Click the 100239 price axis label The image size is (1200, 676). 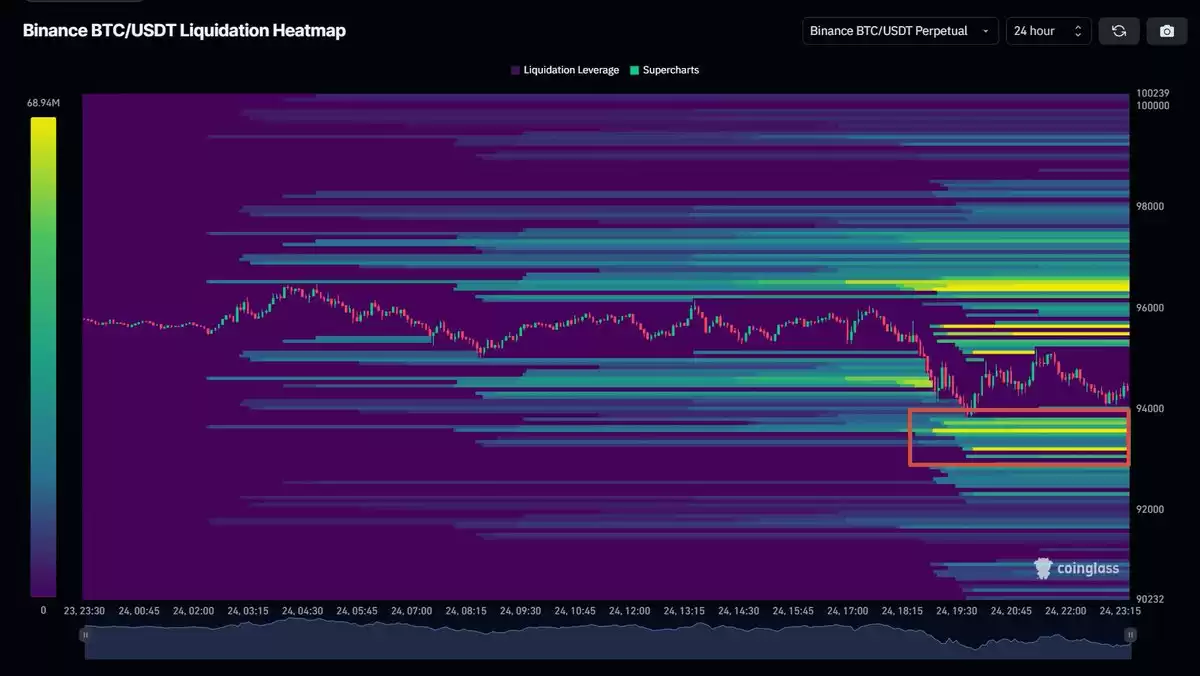point(1153,94)
